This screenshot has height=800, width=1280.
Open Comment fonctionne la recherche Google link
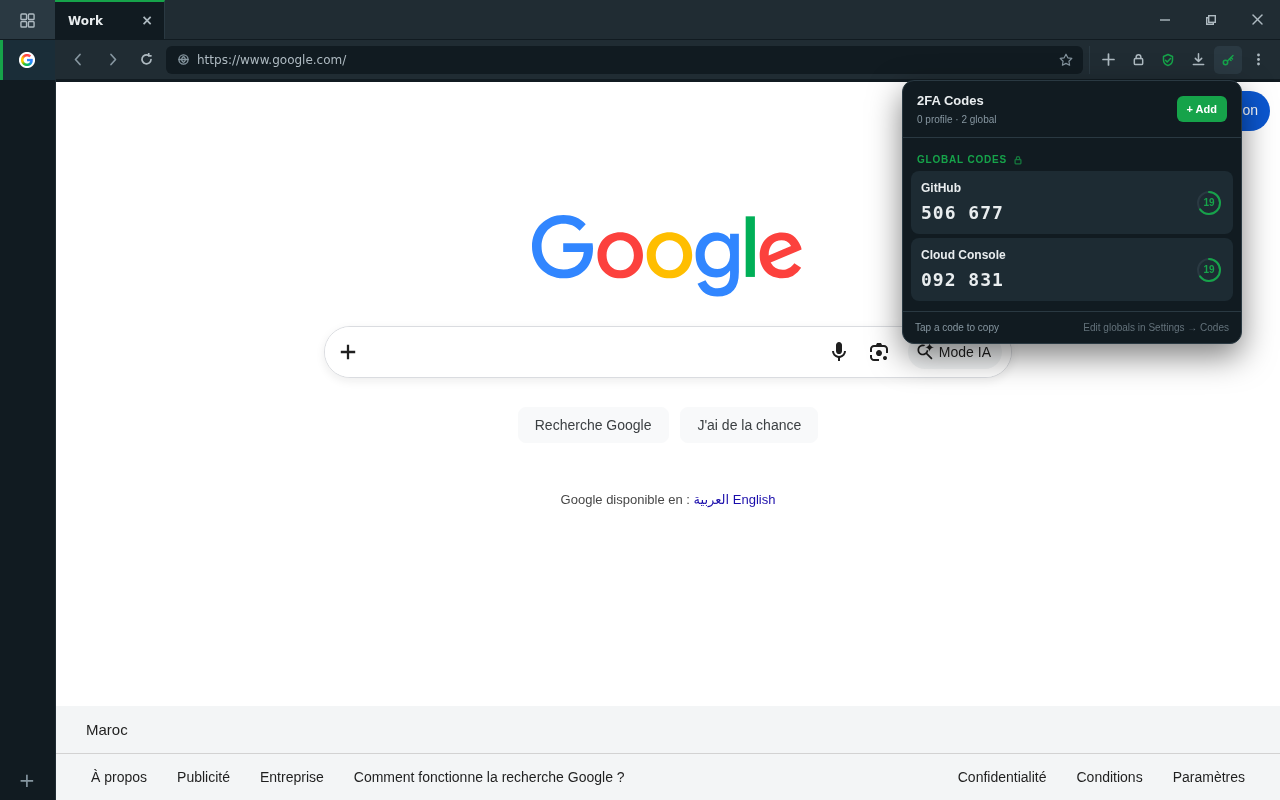tap(489, 777)
